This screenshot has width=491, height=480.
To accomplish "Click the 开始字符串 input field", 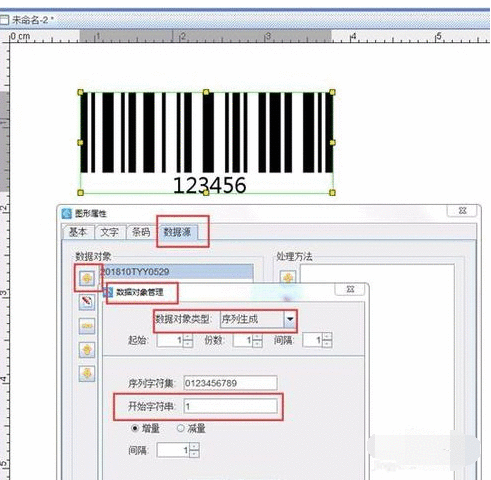I will tap(230, 406).
